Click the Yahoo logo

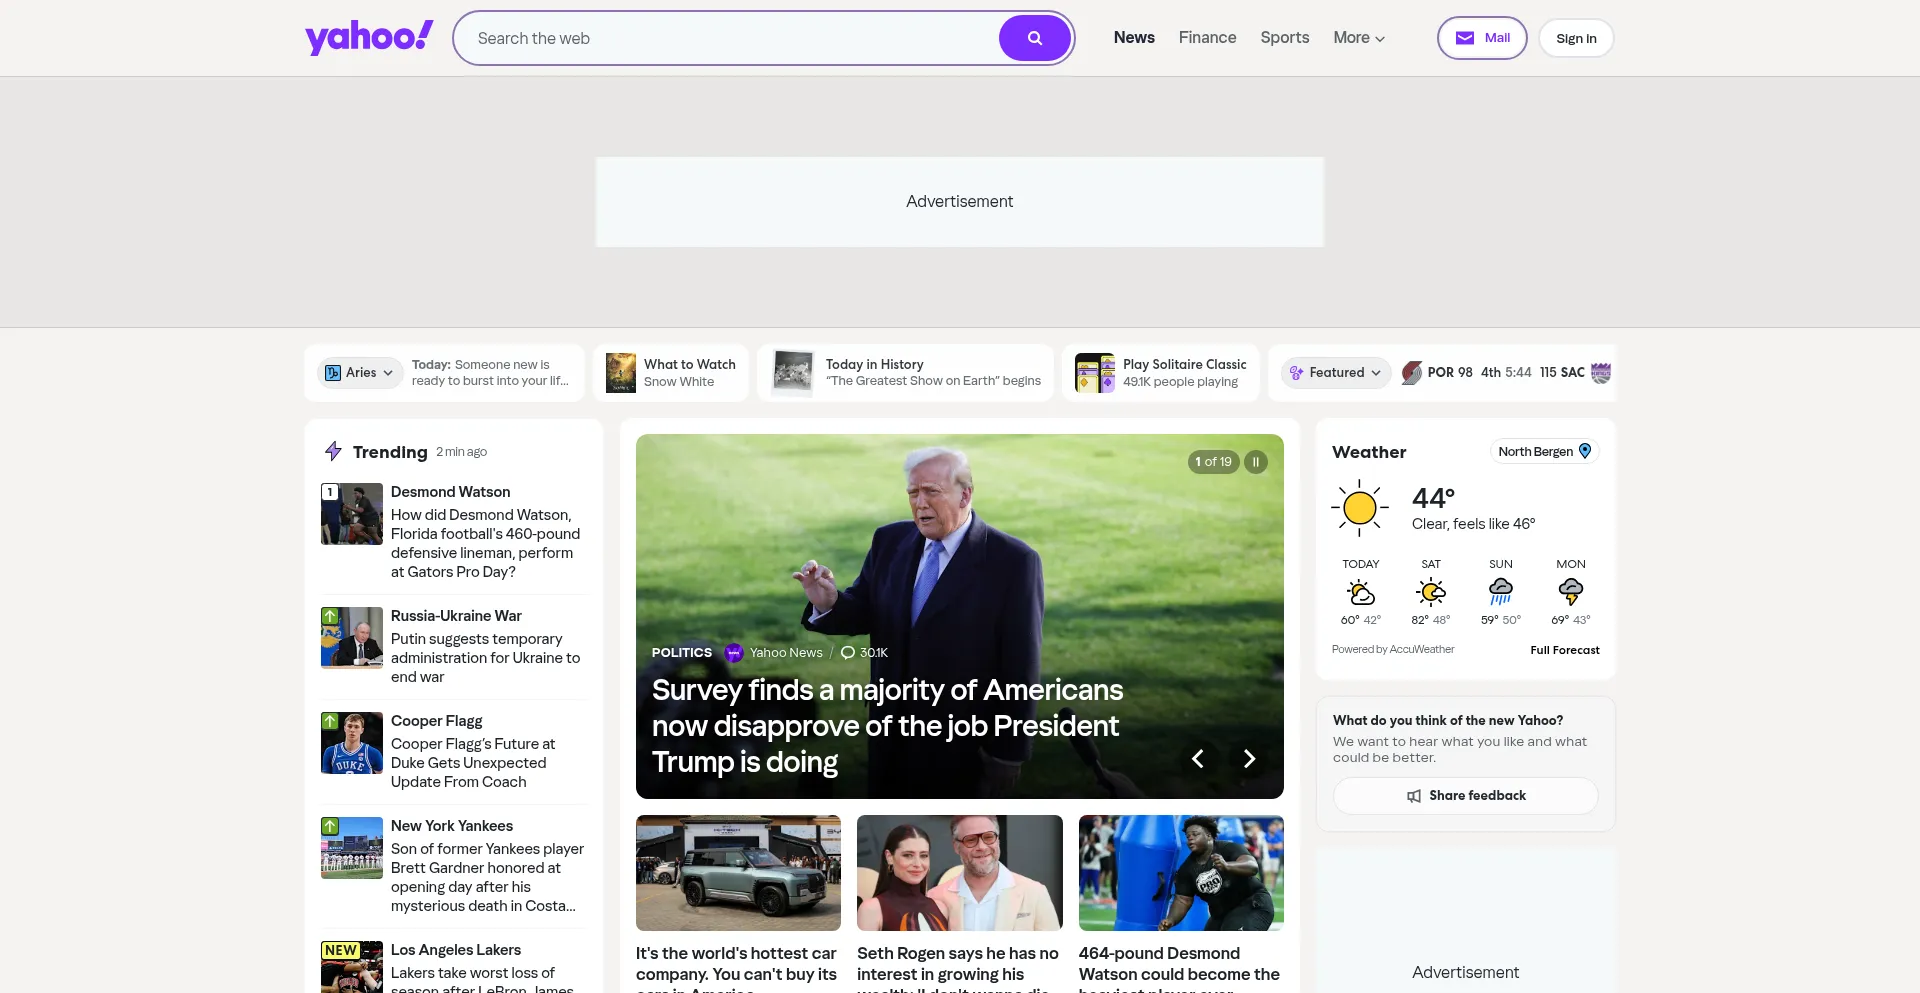point(369,38)
